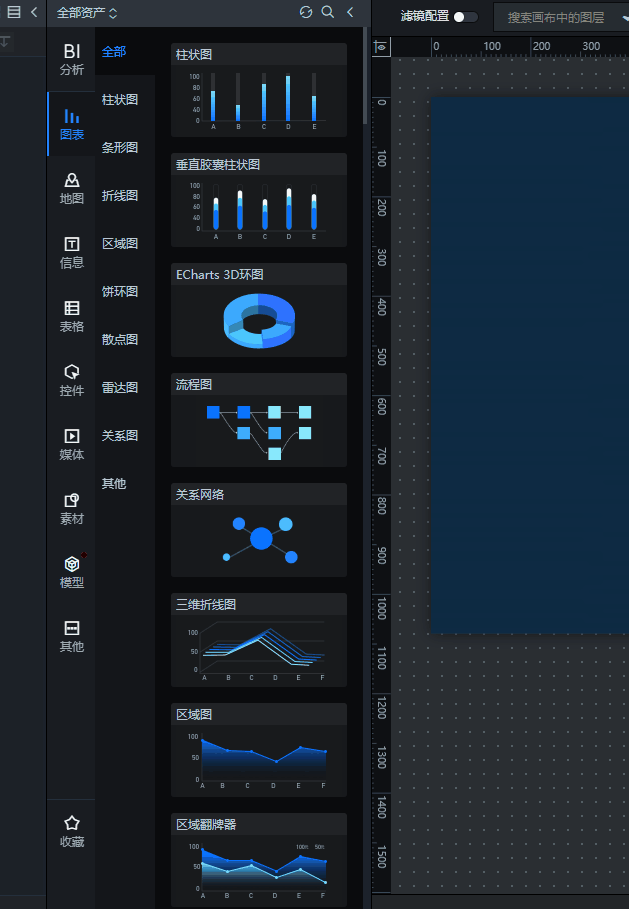Viewport: 629px width, 909px height.
Task: Click the 搜索画布中的图层 search field
Action: coord(560,17)
